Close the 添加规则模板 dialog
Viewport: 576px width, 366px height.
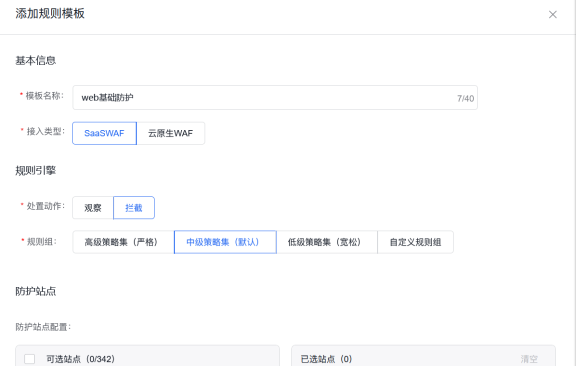[x=552, y=14]
